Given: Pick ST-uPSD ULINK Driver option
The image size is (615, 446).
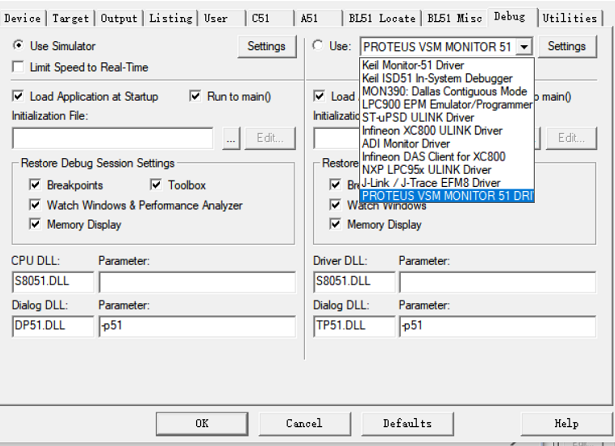Looking at the screenshot, I should (447, 117).
